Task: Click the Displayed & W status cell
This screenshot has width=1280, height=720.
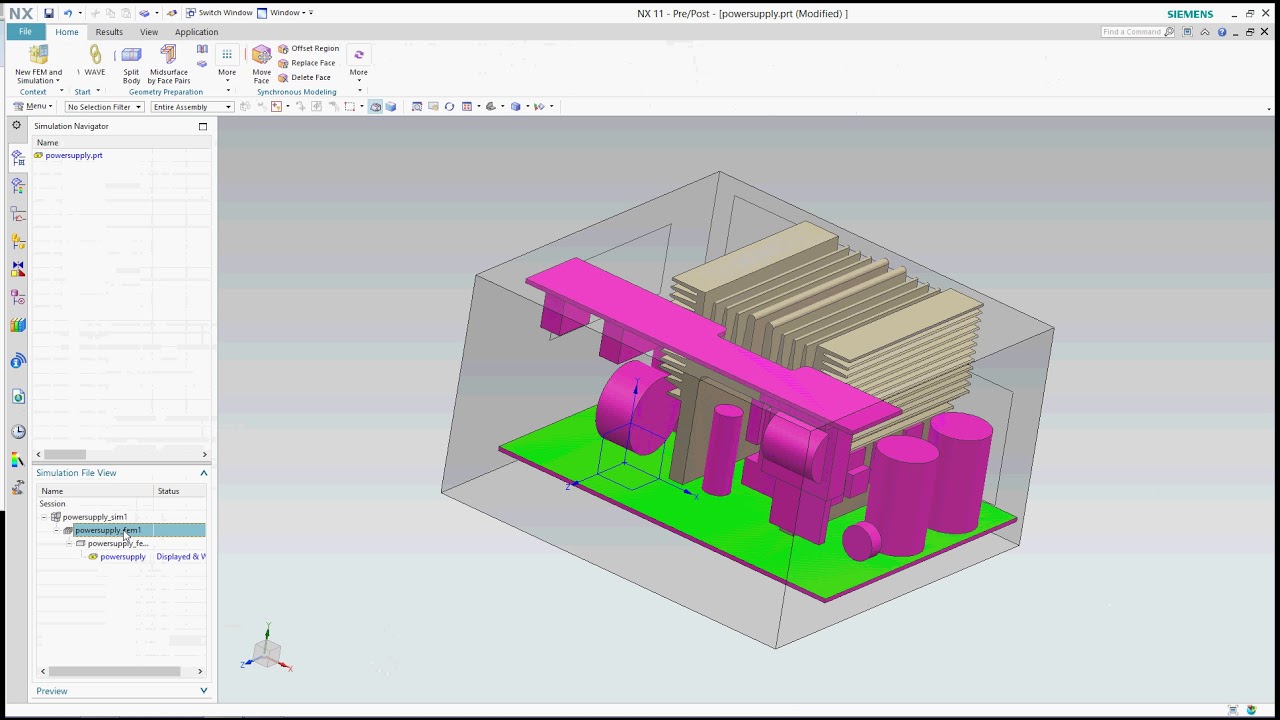Action: pyautogui.click(x=181, y=556)
